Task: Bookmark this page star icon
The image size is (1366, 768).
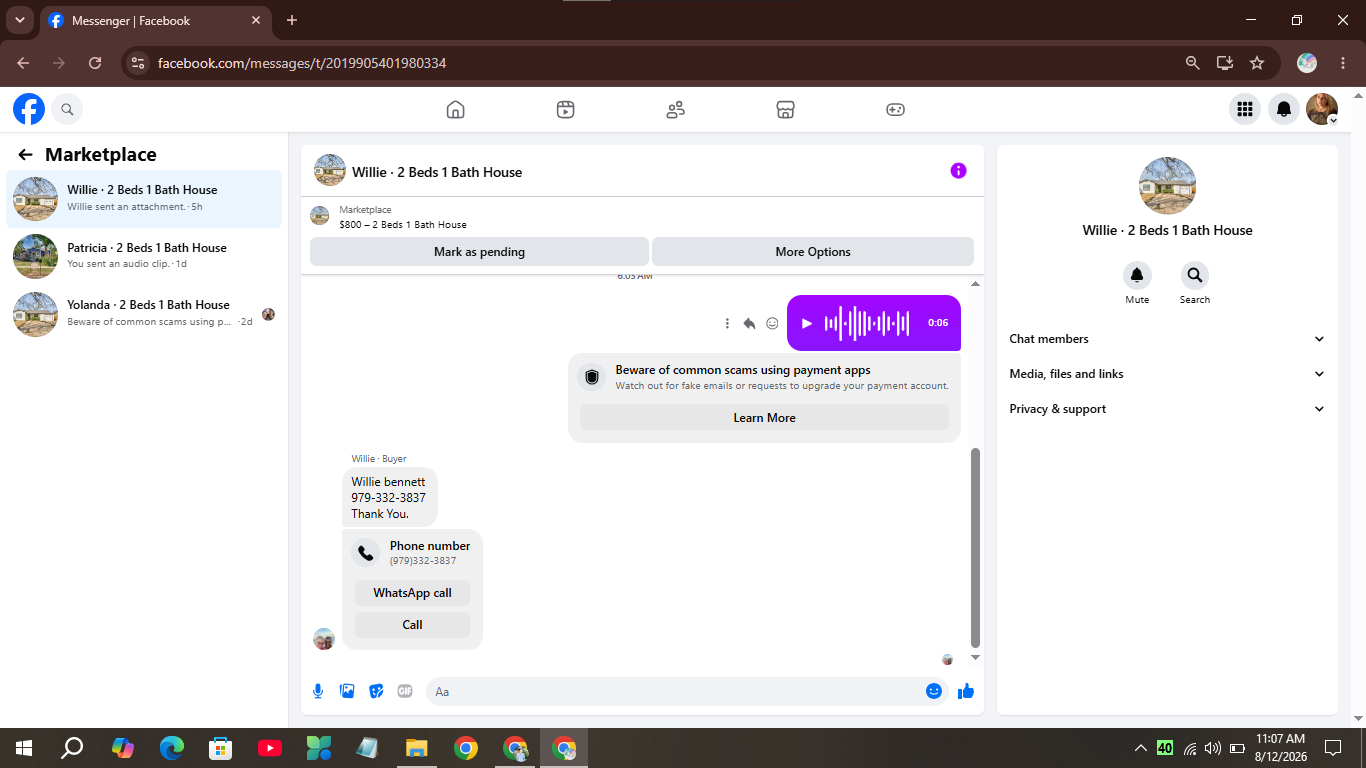Action: pos(1257,63)
